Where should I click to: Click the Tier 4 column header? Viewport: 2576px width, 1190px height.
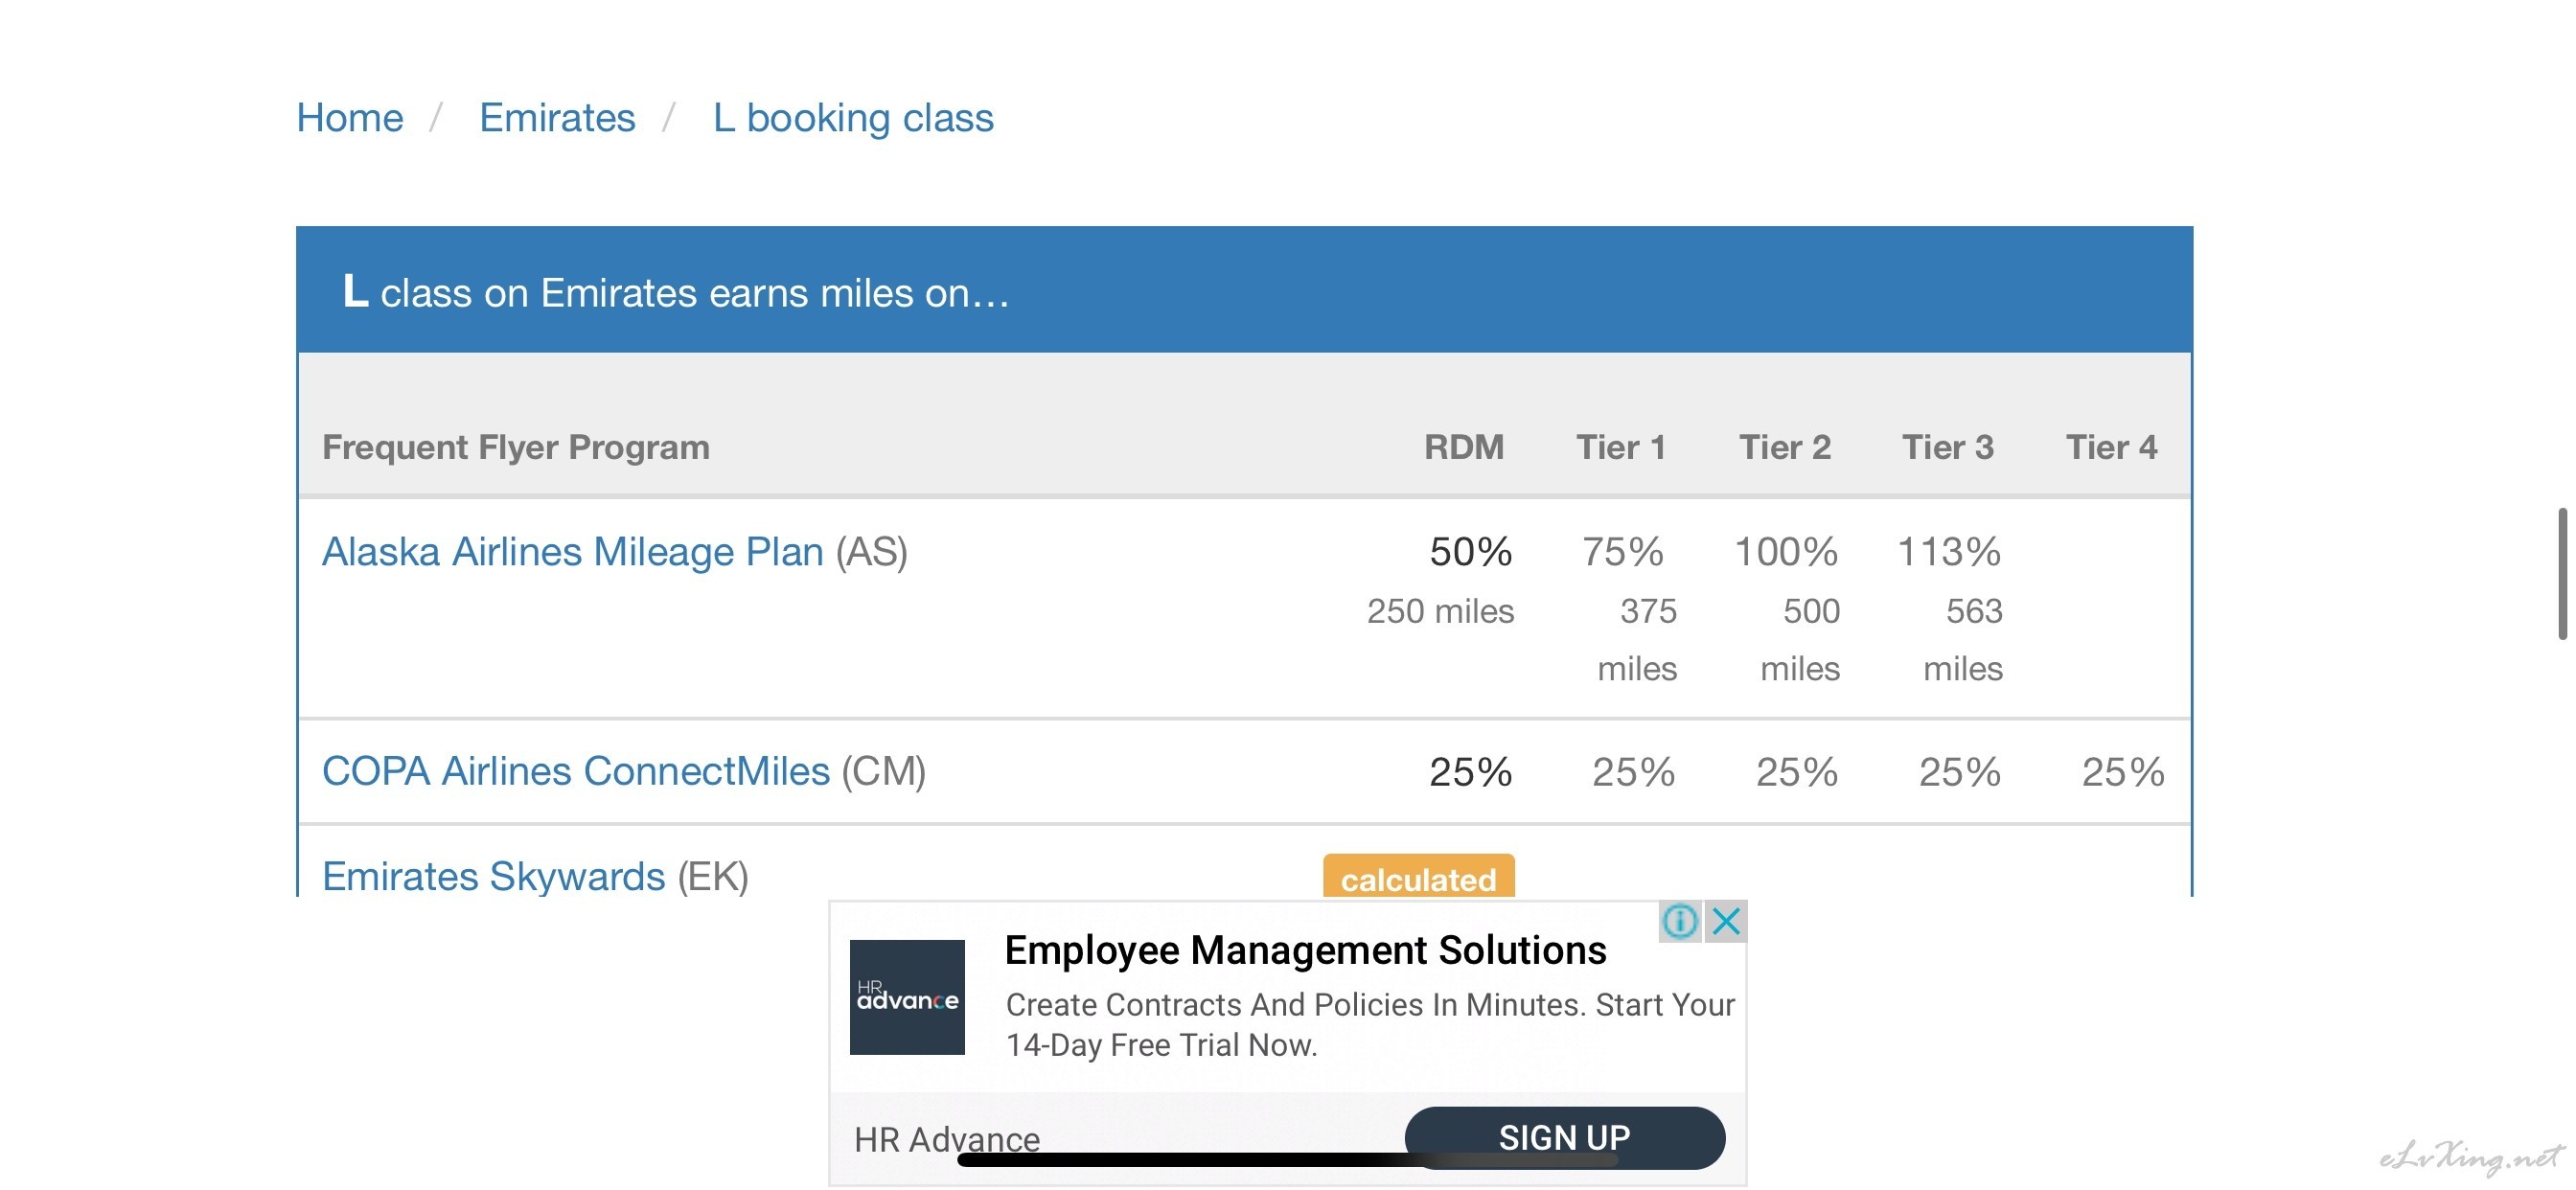pos(2112,447)
